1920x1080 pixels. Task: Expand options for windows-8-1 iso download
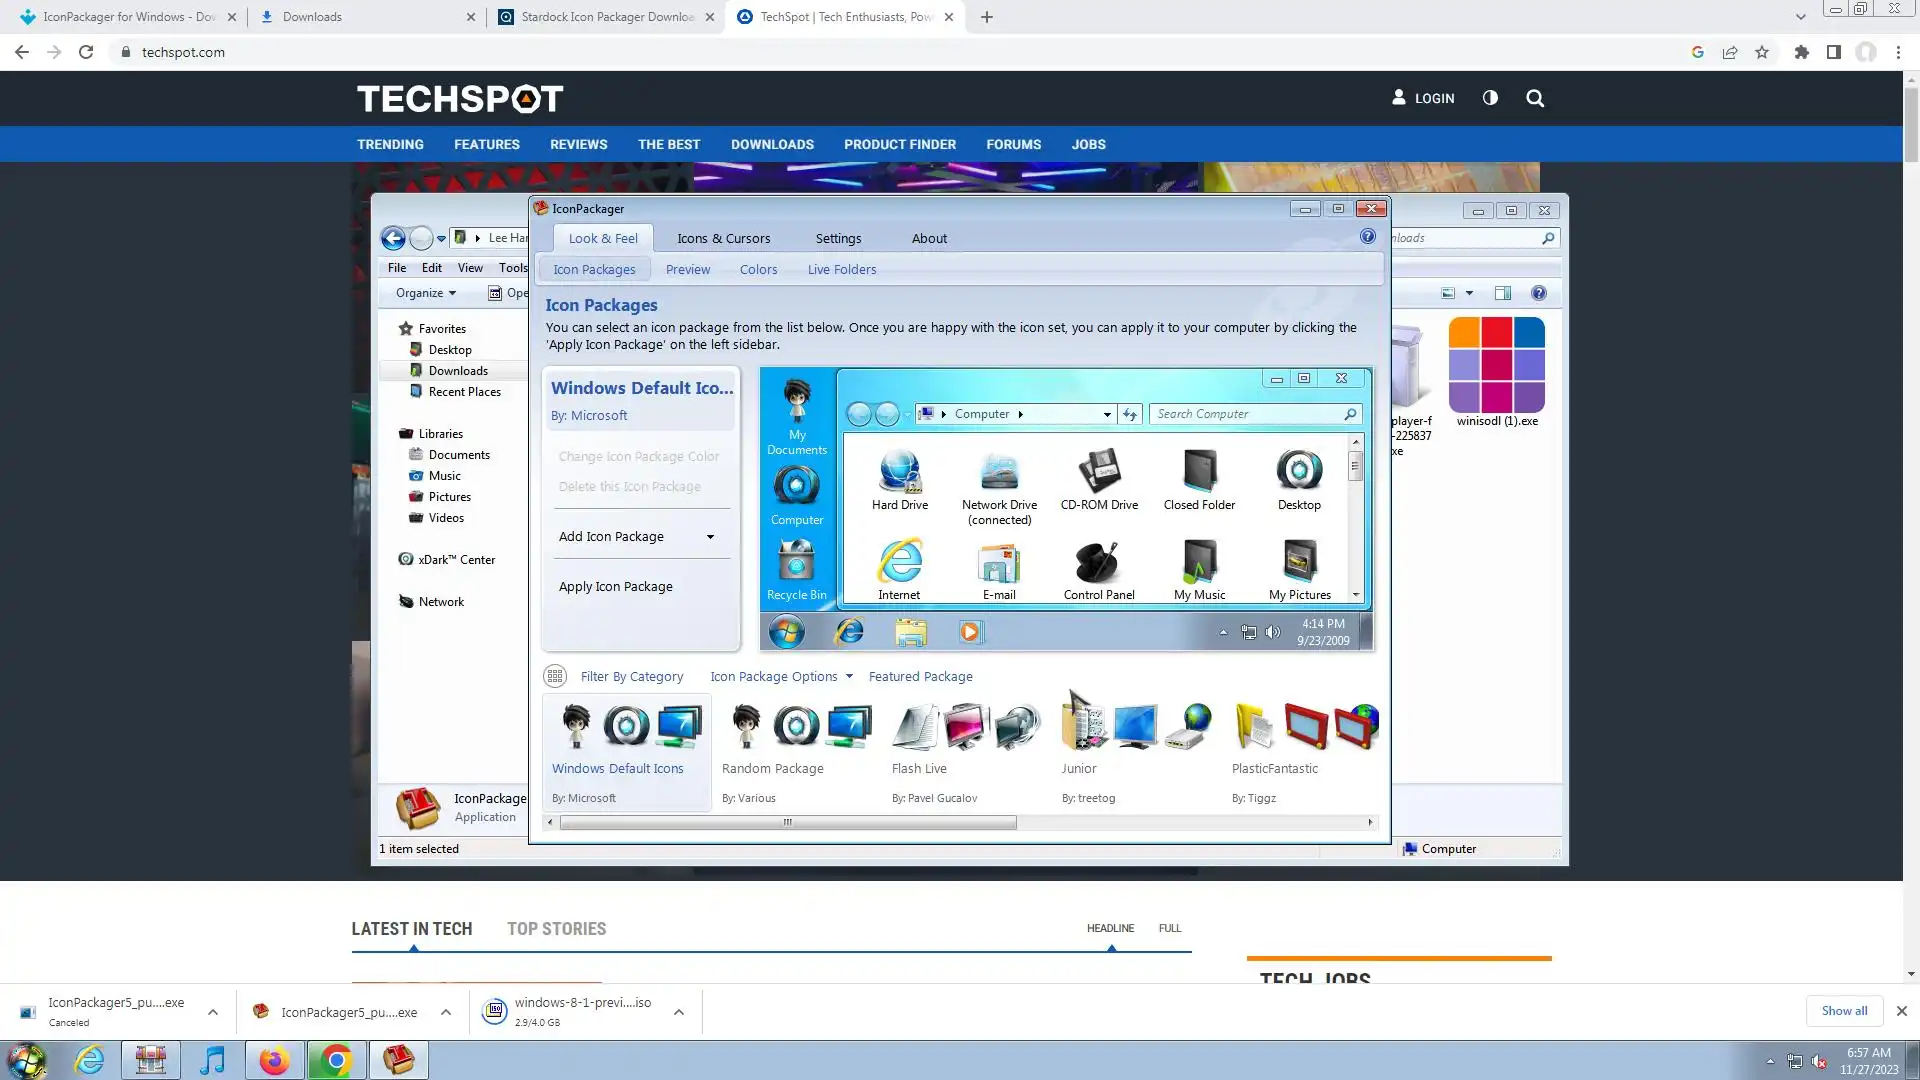679,1012
